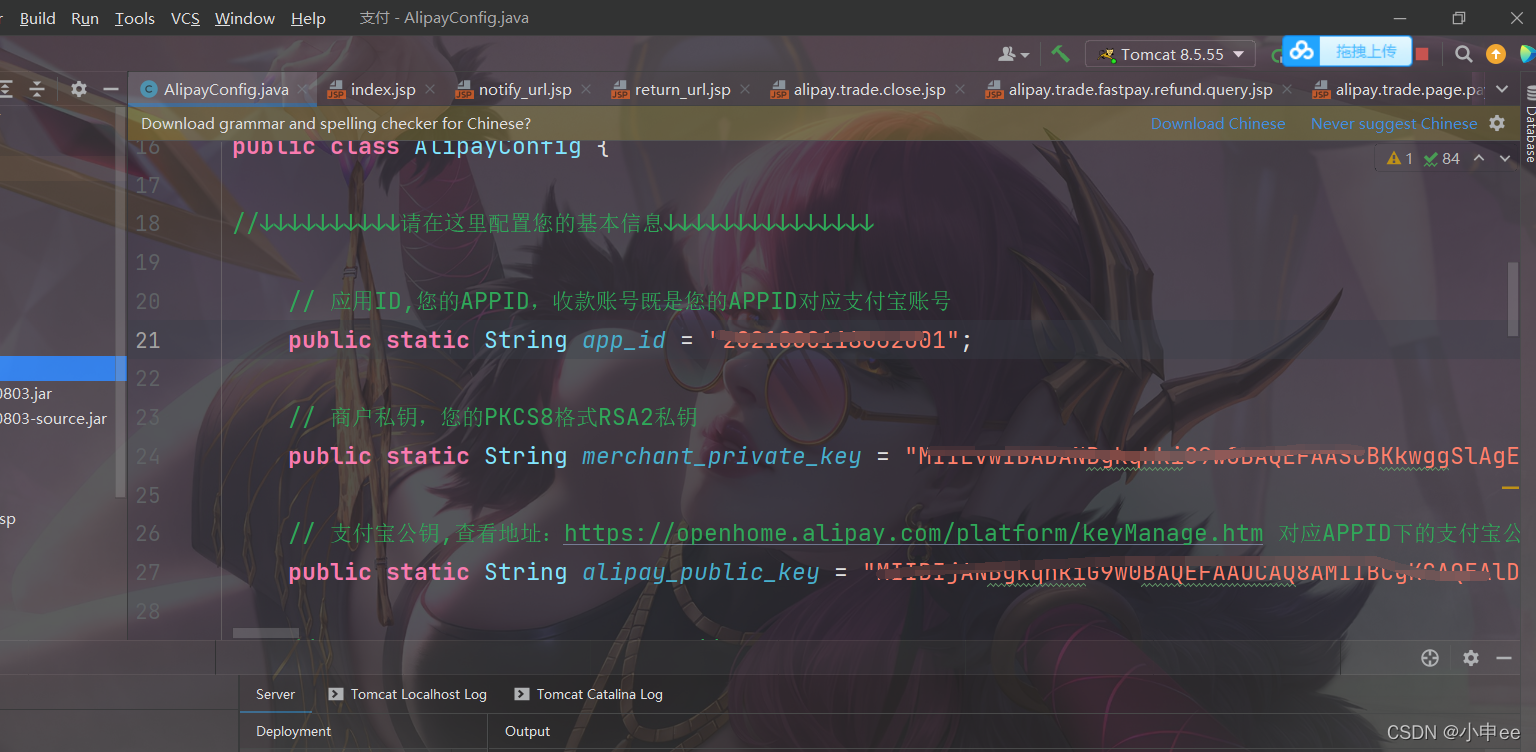The height and width of the screenshot is (752, 1536).
Task: Open the user account dropdown in toolbar
Action: (x=1014, y=54)
